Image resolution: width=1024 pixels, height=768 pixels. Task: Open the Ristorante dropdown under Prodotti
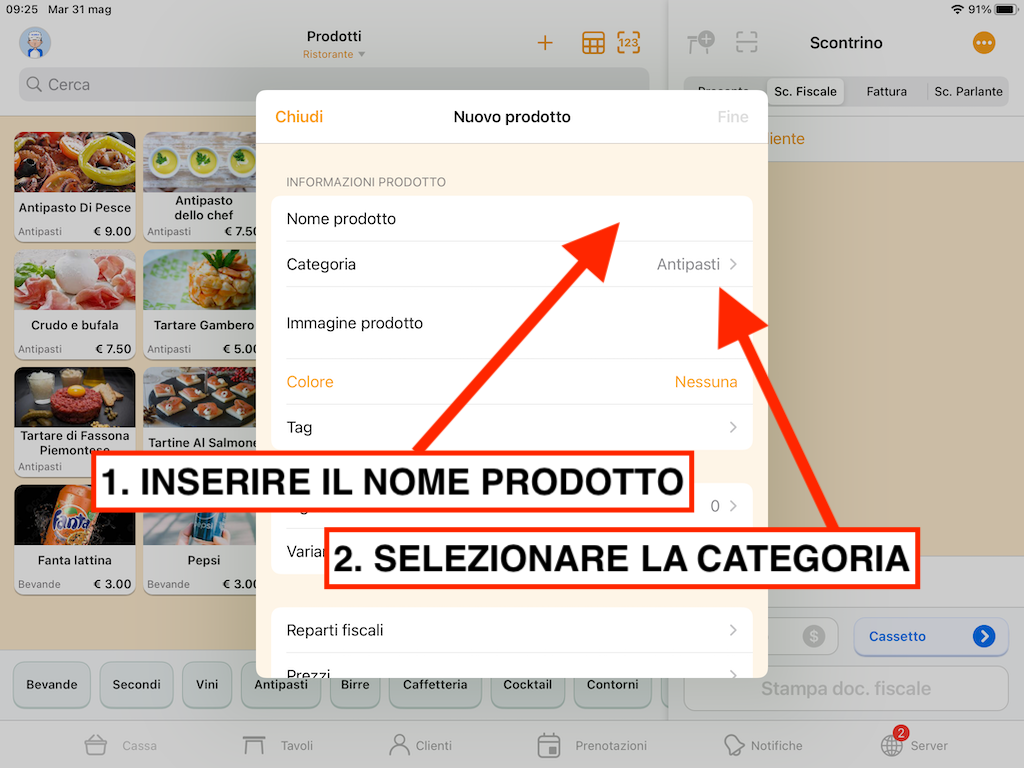point(334,54)
